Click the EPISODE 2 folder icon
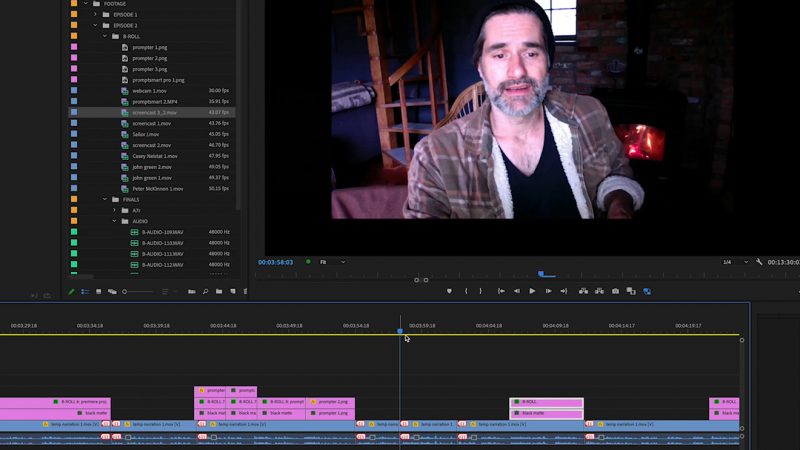This screenshot has width=800, height=450. 106,26
